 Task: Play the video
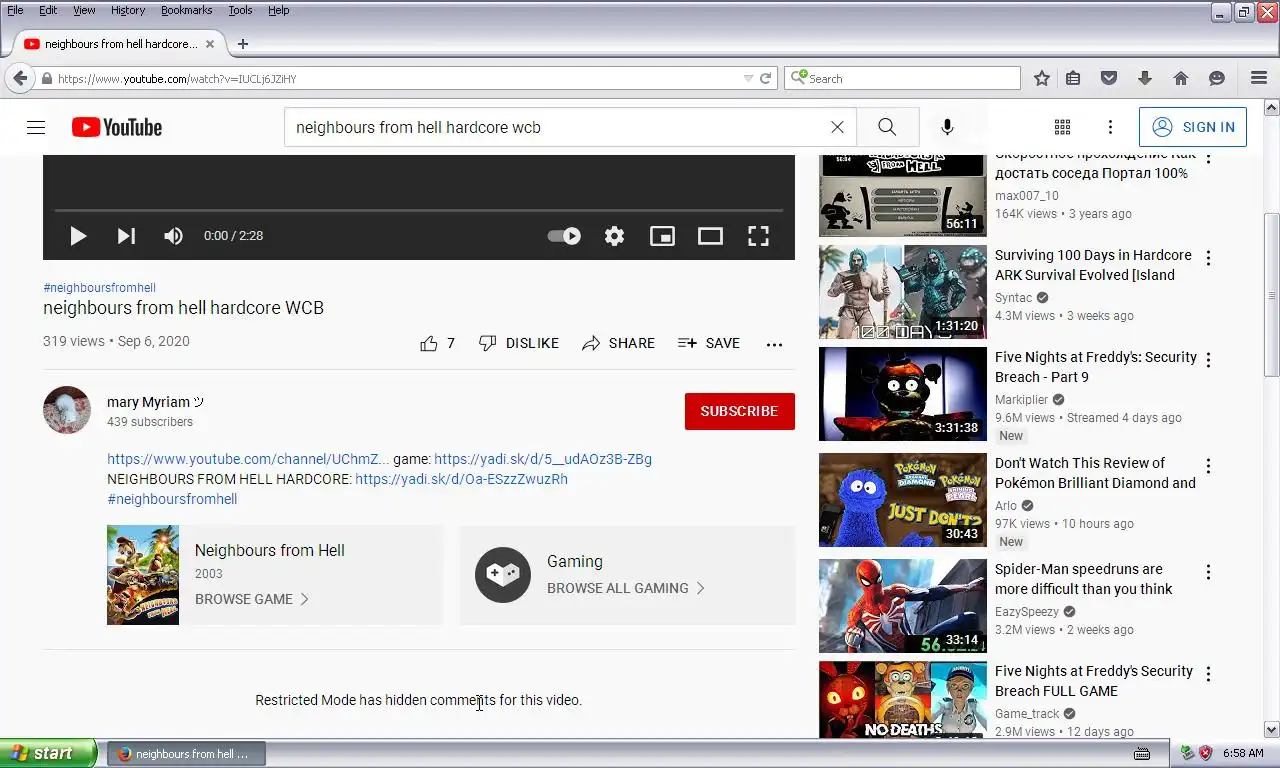[77, 236]
